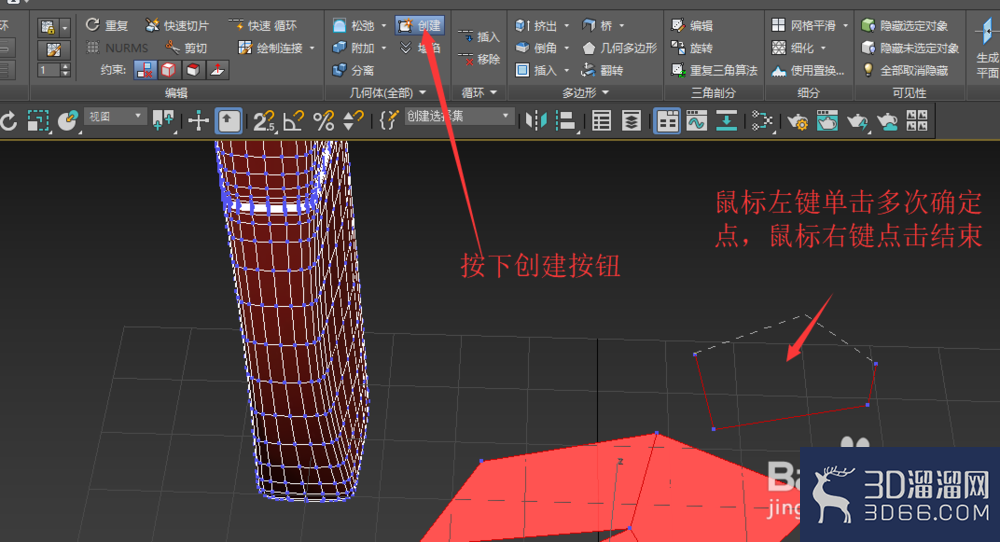Open the 松弛 dropdown arrow
This screenshot has width=1000, height=542.
point(384,26)
